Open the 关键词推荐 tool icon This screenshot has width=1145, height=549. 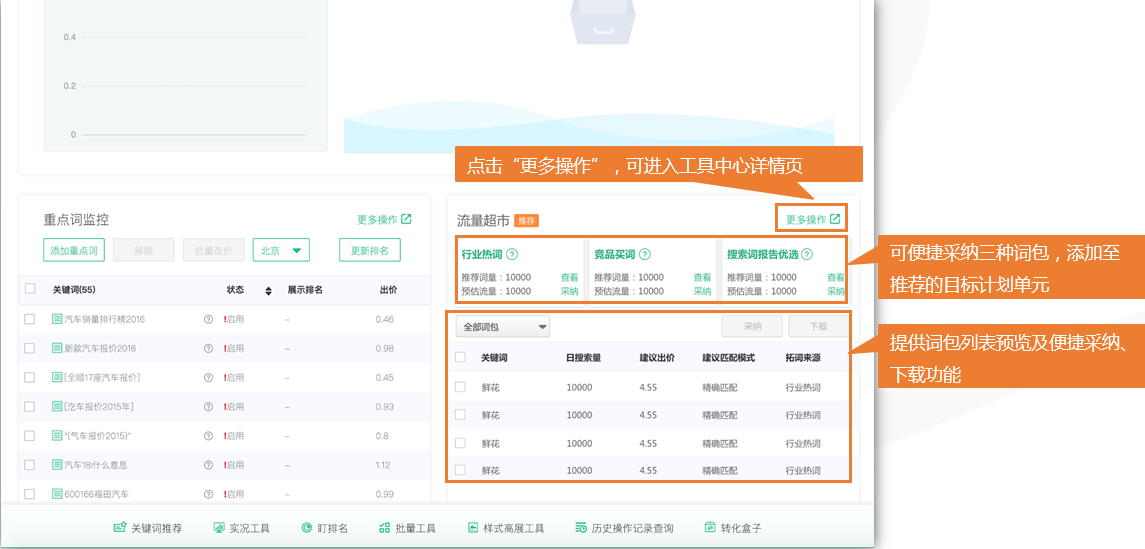(120, 528)
